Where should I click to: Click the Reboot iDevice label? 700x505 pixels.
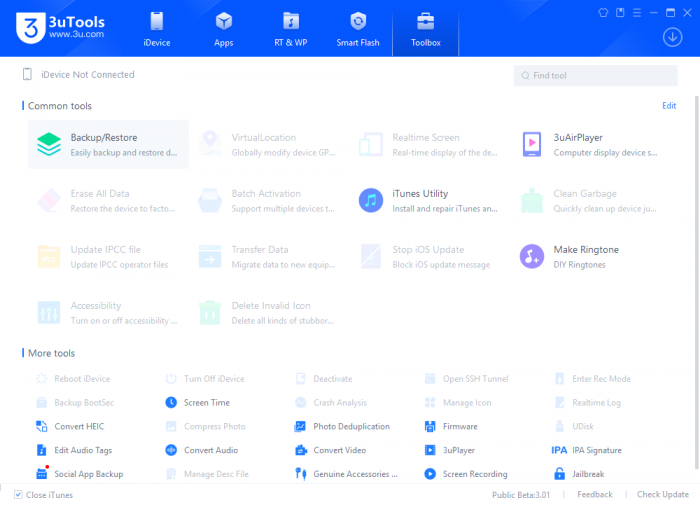82,379
